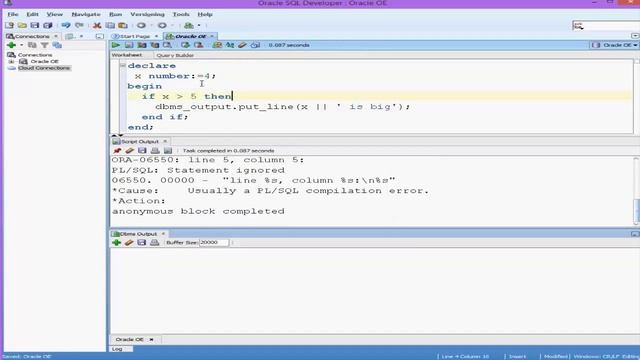Click the Save icon in main toolbar
Screen dimensions: 640x360
[x=35, y=25]
